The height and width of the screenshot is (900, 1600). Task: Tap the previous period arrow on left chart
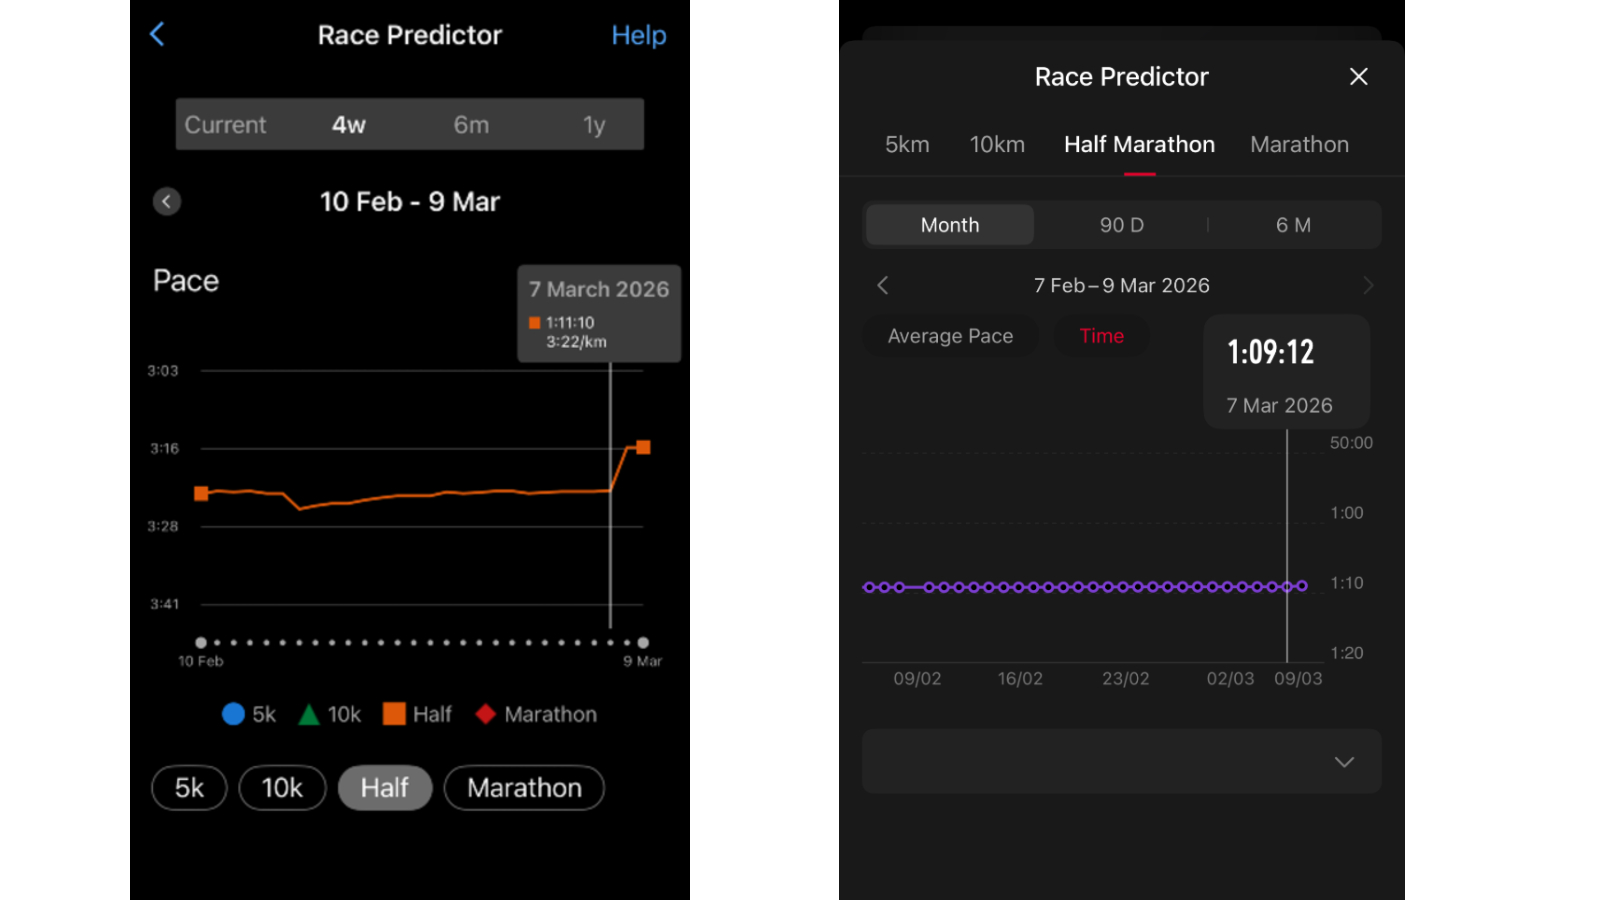pyautogui.click(x=166, y=201)
